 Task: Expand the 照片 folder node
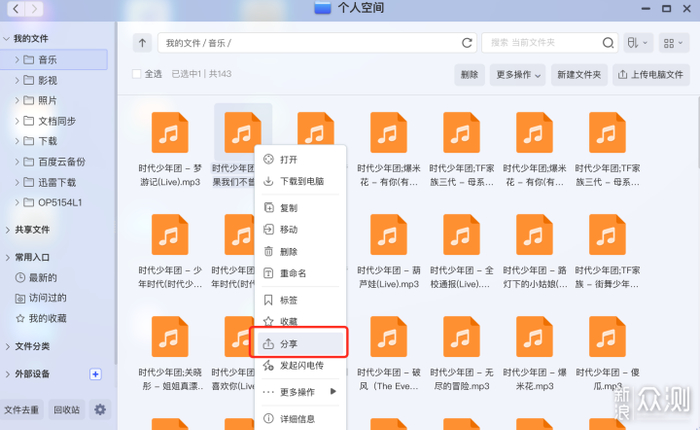pos(17,100)
